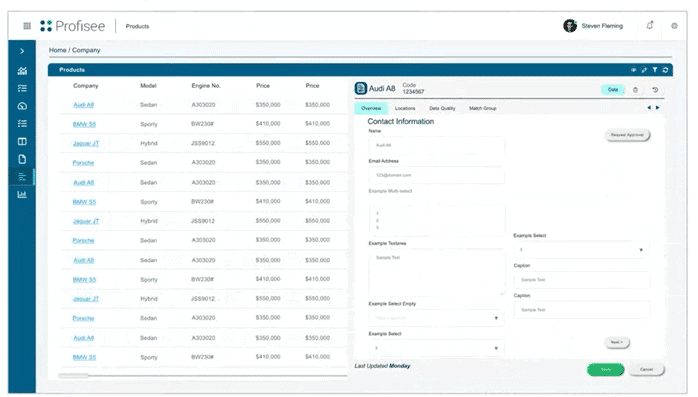
Task: Switch to the Overview tab
Action: tap(371, 108)
